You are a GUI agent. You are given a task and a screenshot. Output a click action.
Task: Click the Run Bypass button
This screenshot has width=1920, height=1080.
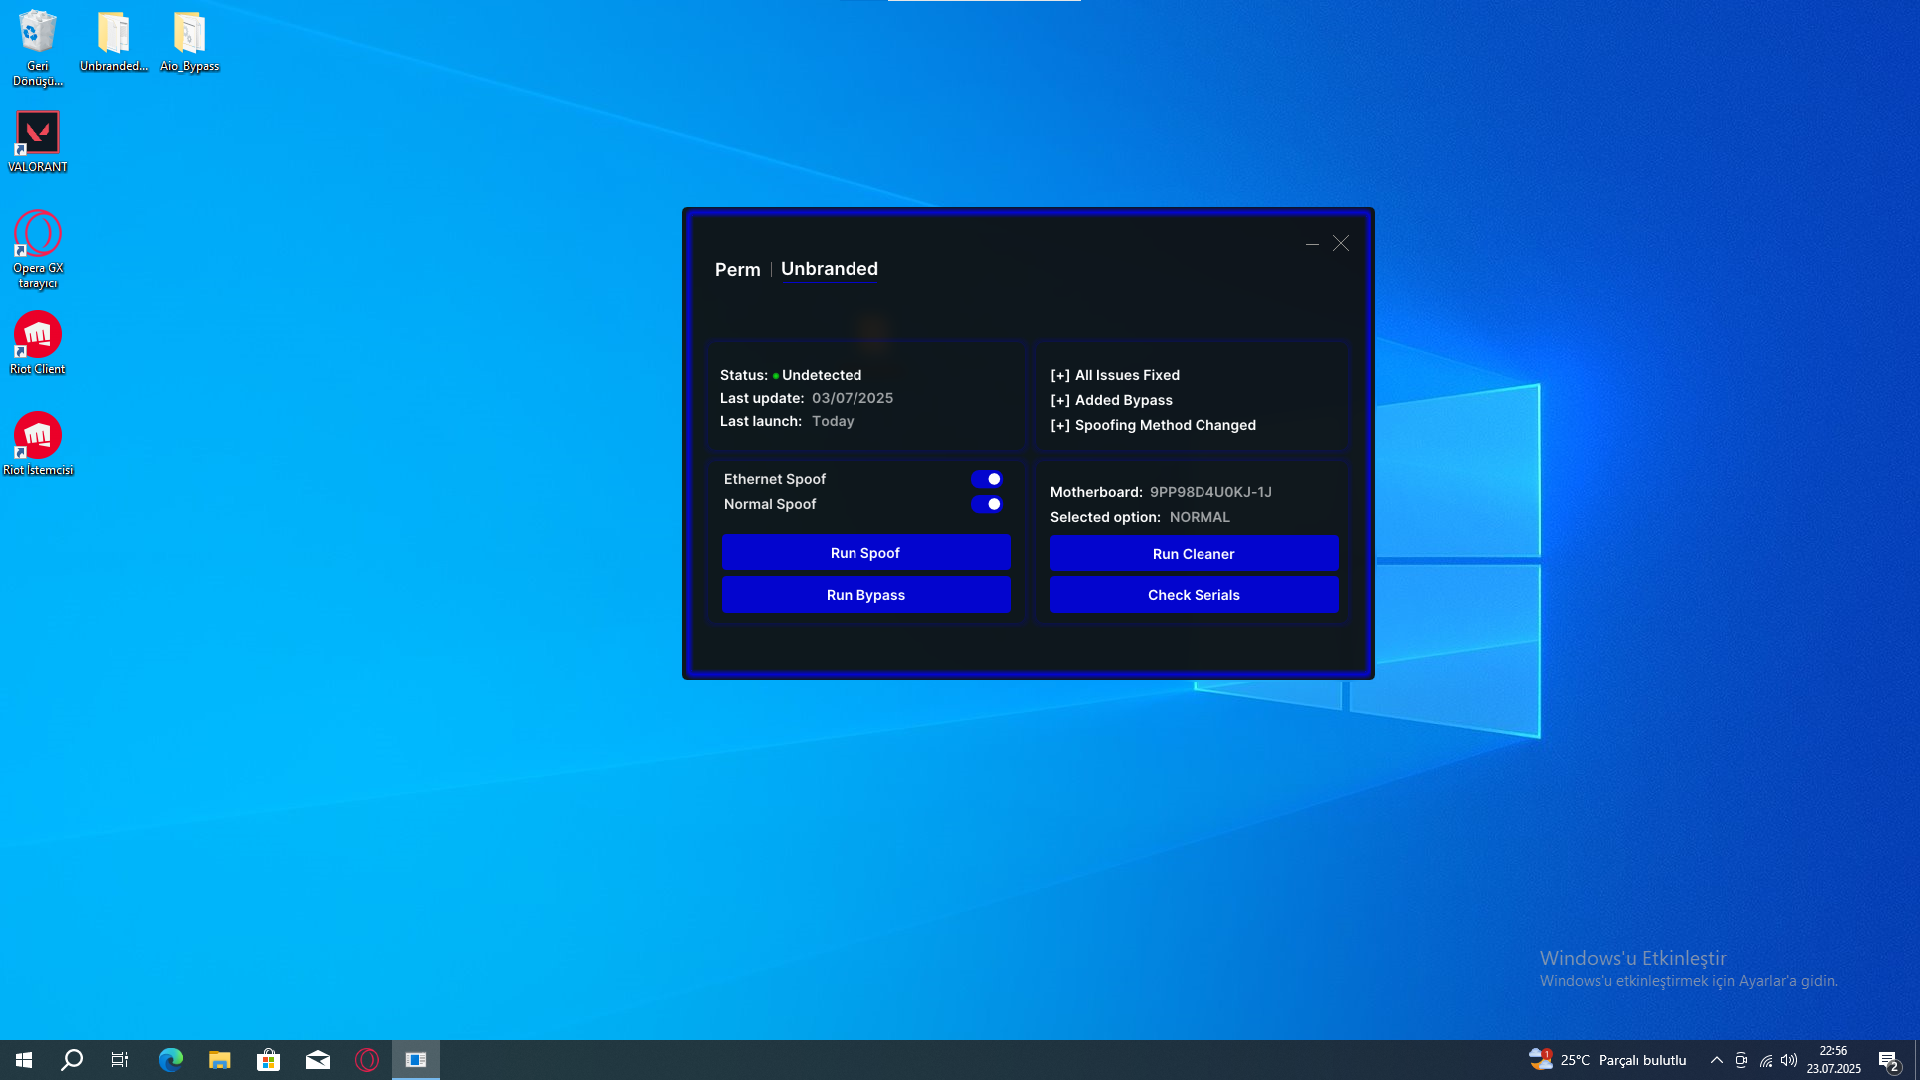[865, 595]
